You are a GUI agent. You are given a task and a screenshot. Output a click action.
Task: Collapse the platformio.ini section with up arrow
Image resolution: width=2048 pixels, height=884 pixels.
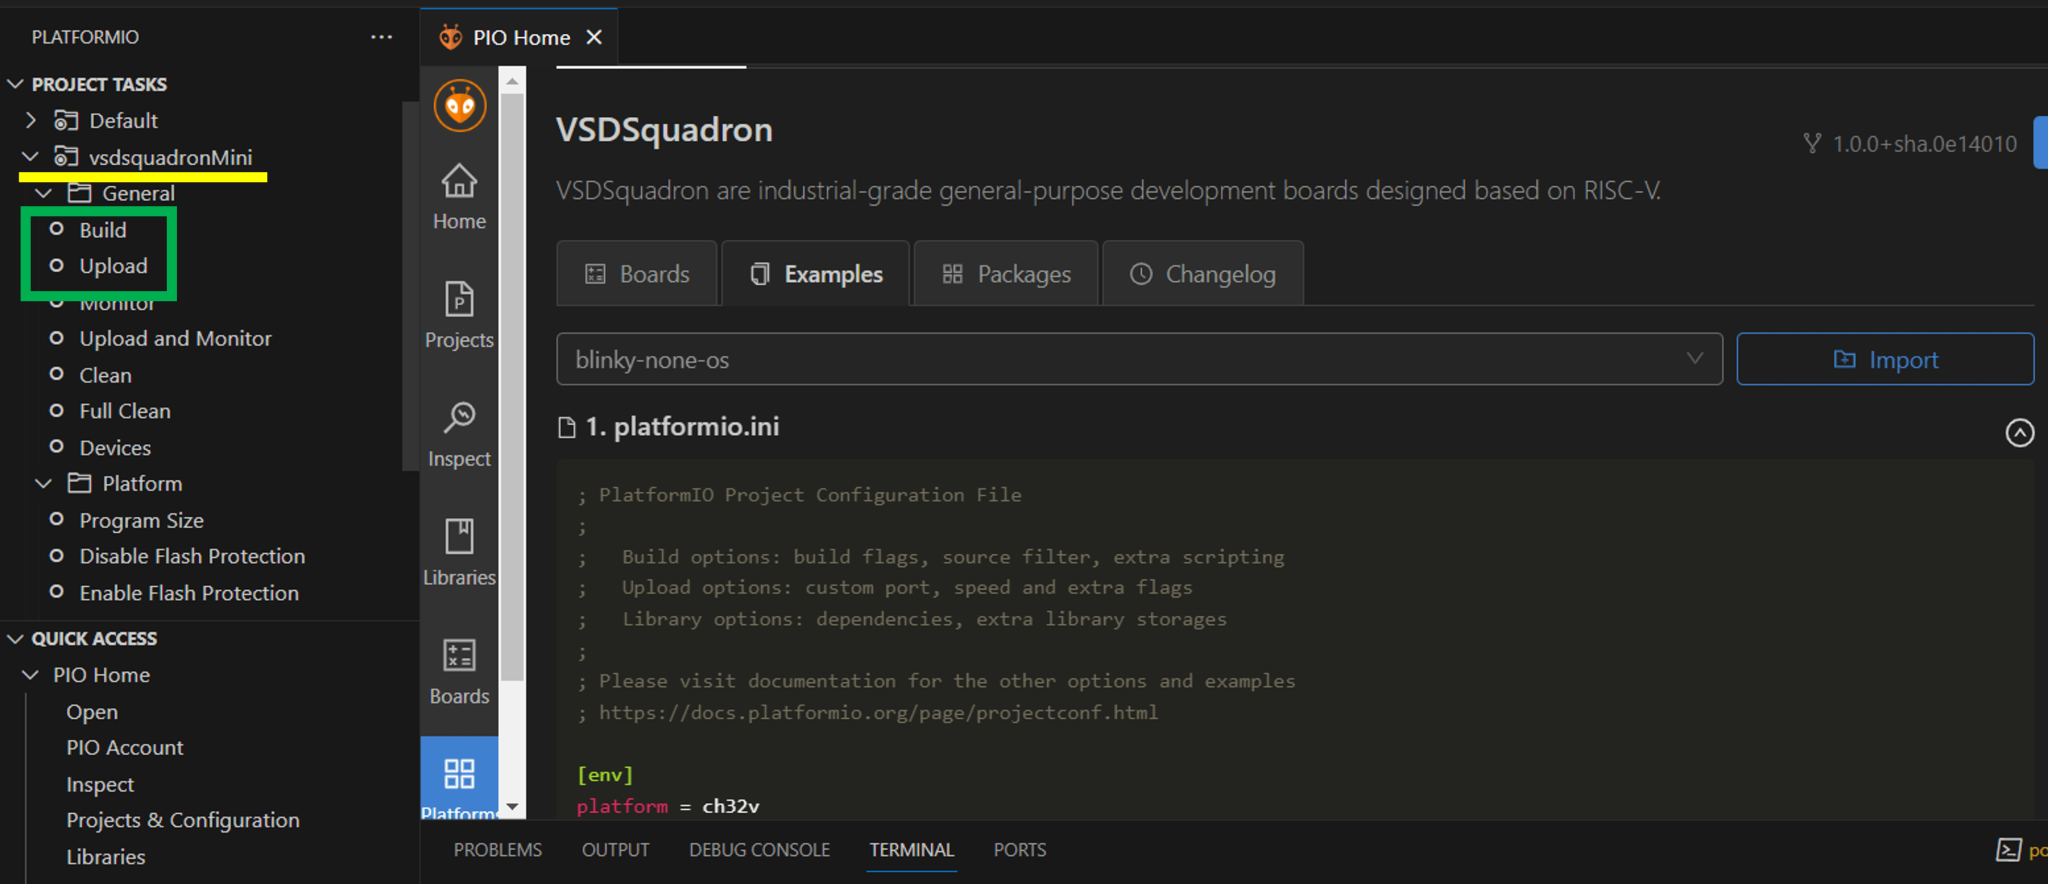2019,432
